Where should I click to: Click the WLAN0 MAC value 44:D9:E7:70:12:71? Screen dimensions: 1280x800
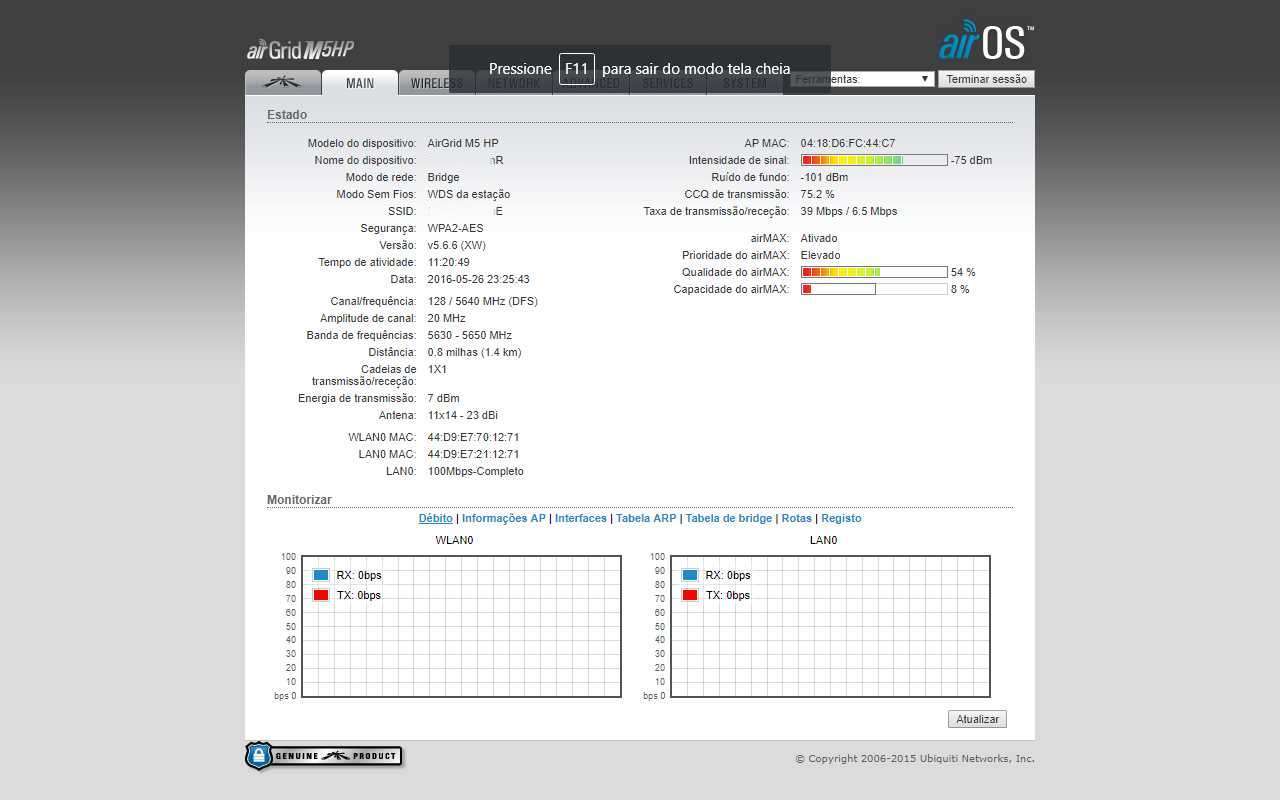click(x=473, y=437)
